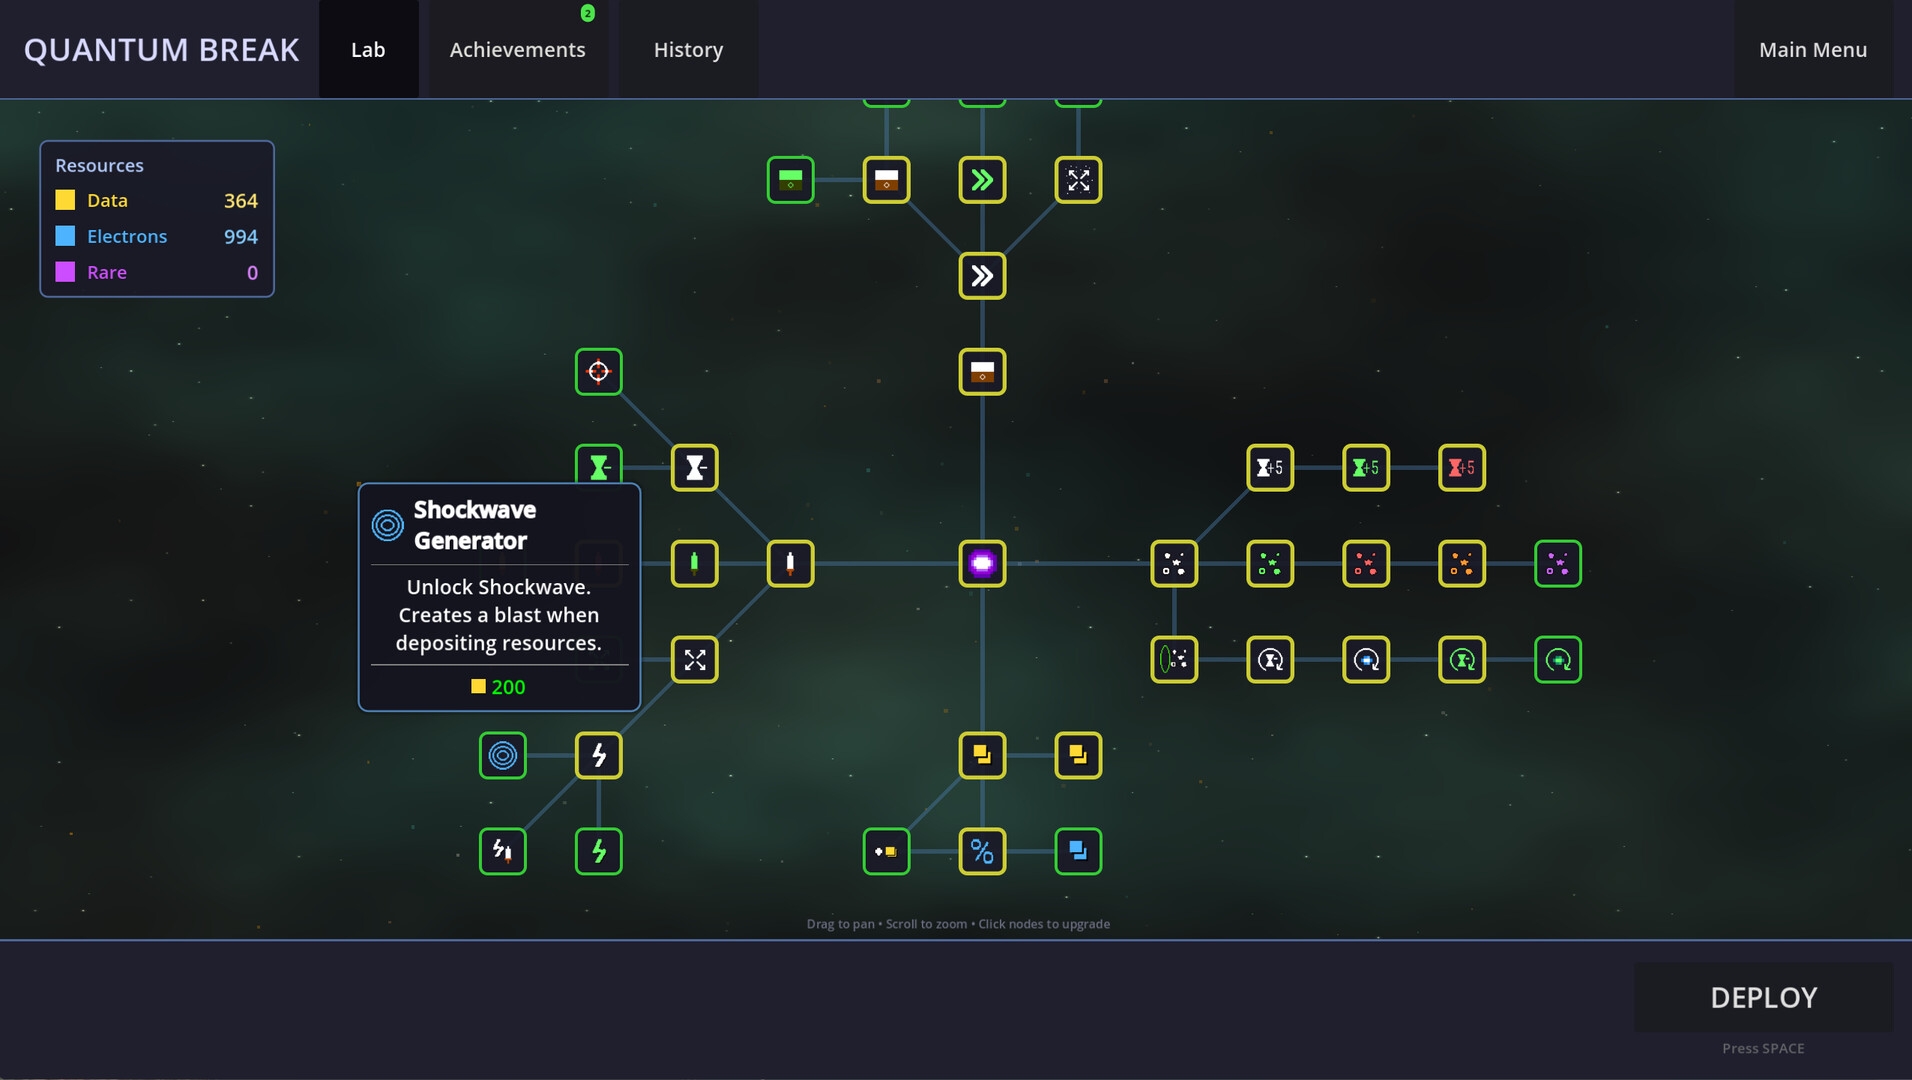Select the blue Shockwave concentric rings node

(x=502, y=755)
